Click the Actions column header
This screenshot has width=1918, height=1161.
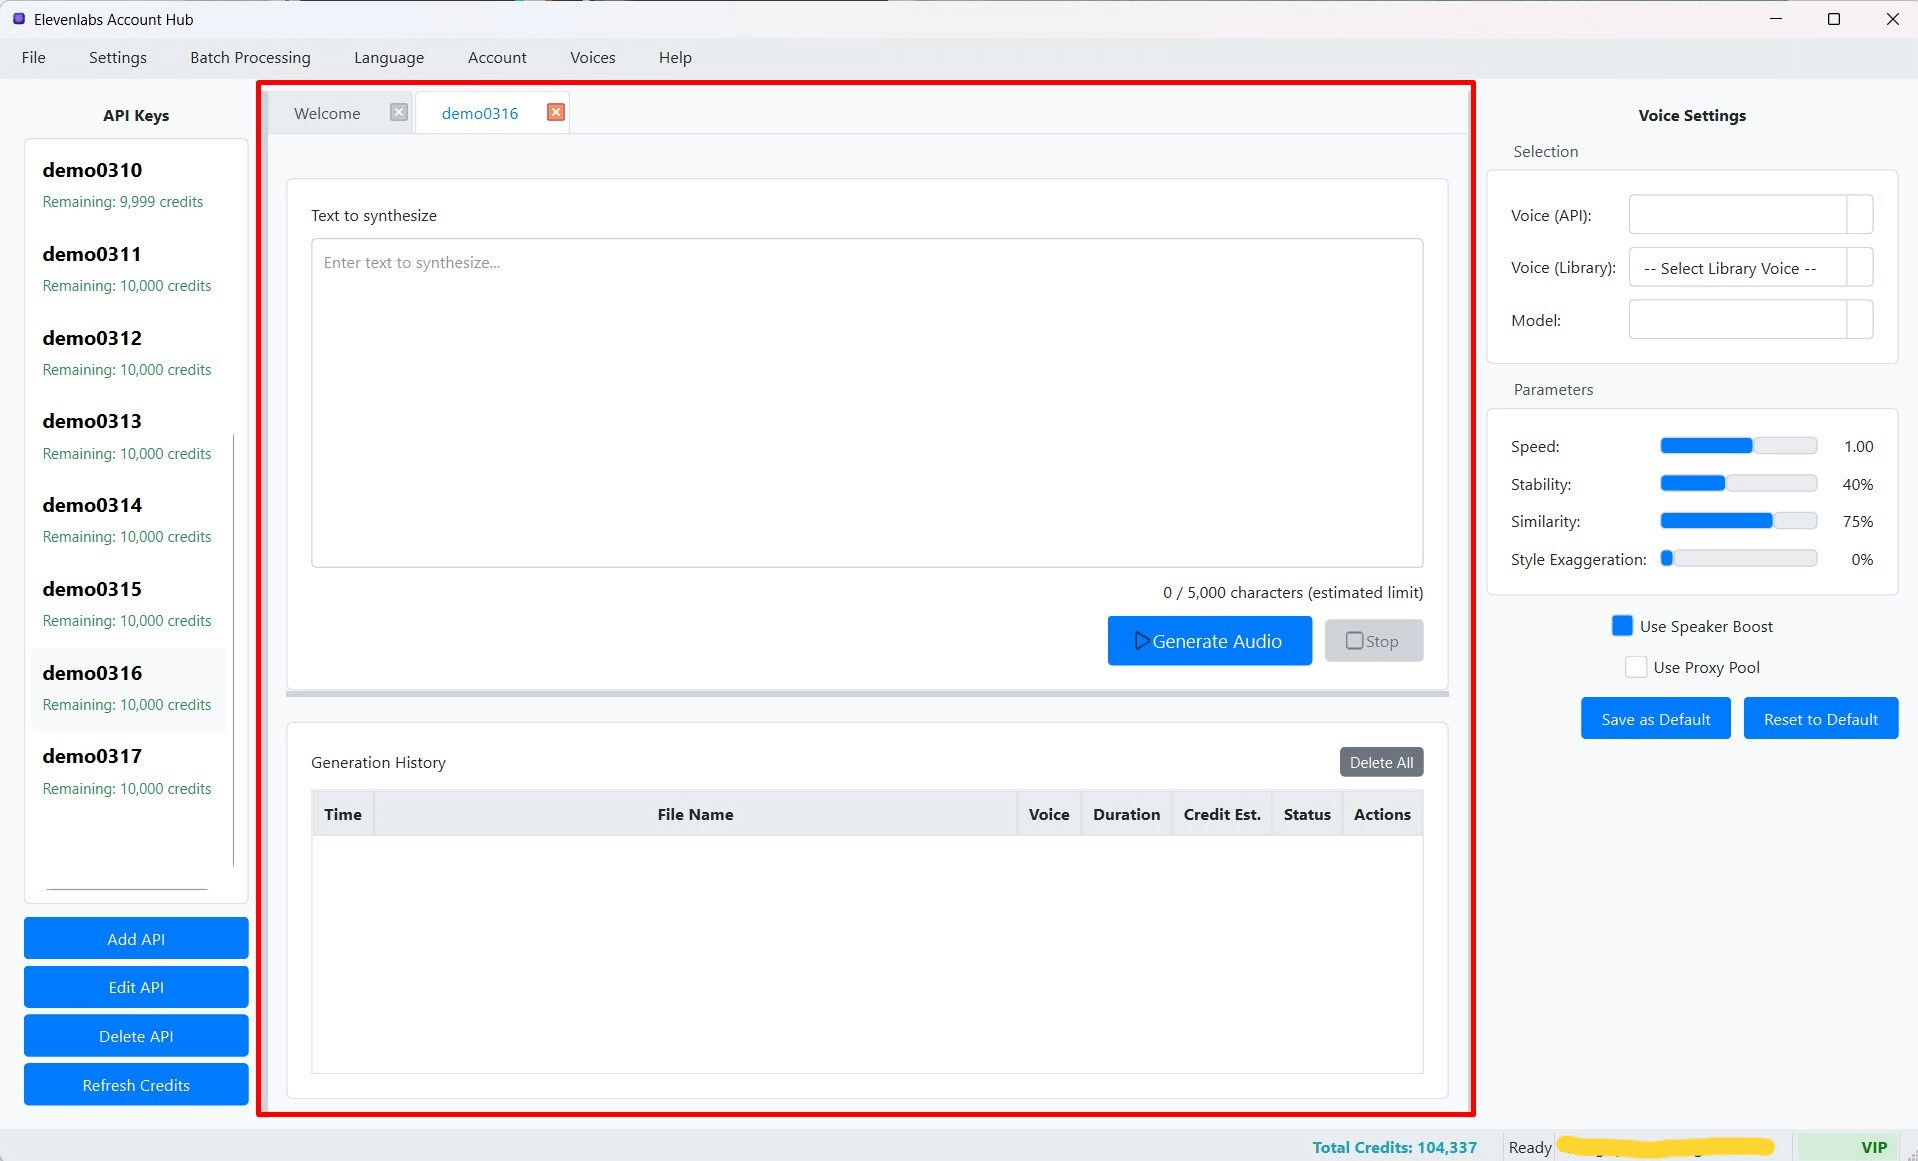tap(1382, 814)
